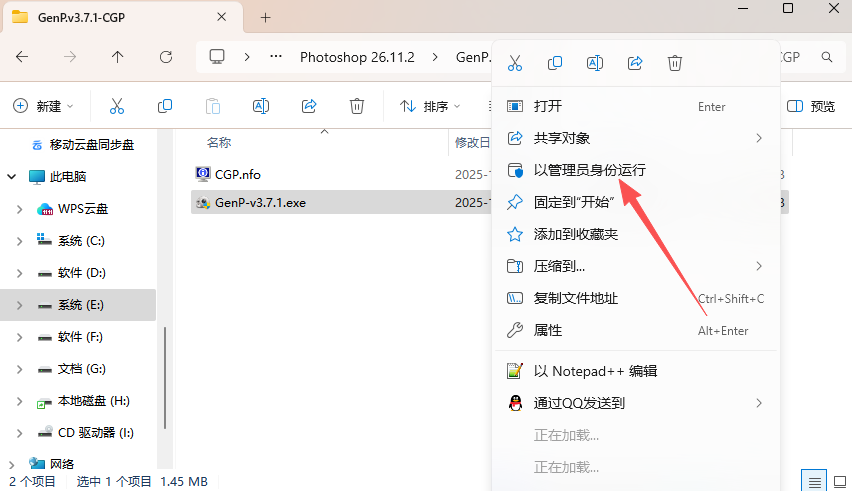Screen dimensions: 852x491
Task: Expand breadcrumb chevron after This PC icon
Action: [247, 57]
